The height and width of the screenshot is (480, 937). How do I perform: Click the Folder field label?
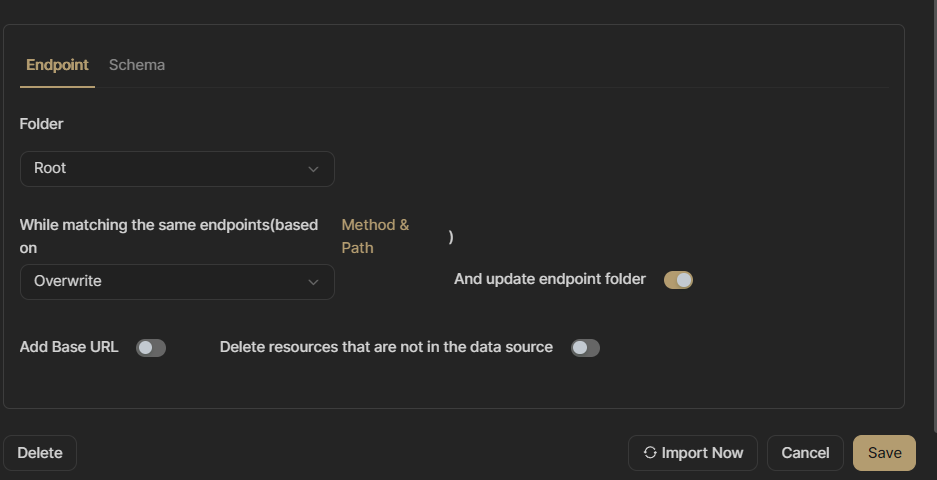tap(41, 124)
